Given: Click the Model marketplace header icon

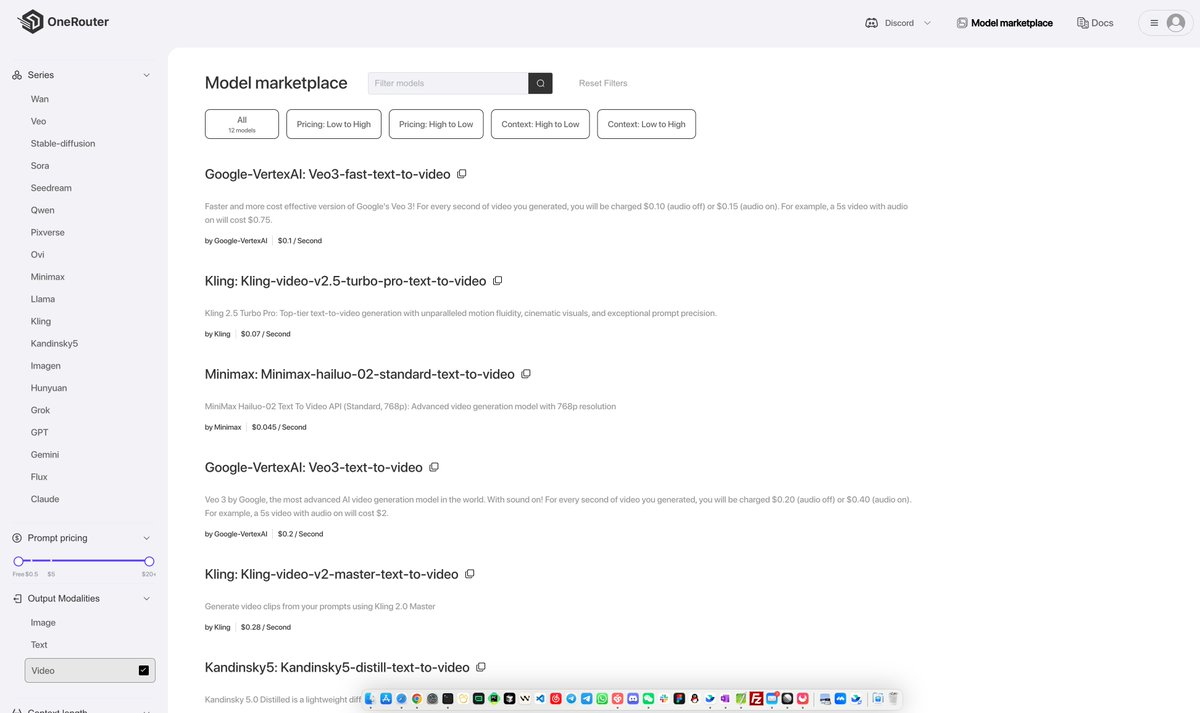Looking at the screenshot, I should pos(962,23).
